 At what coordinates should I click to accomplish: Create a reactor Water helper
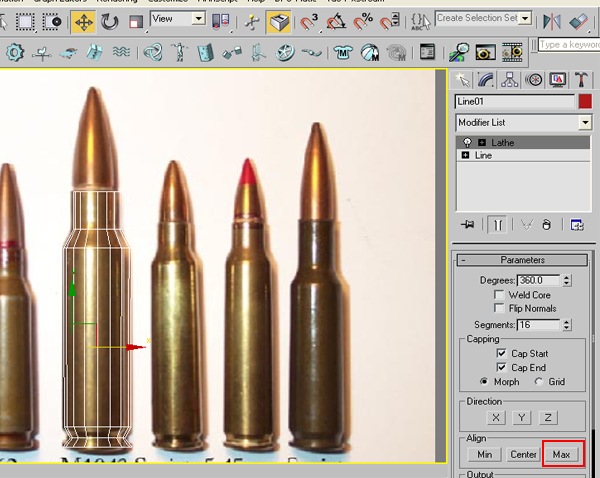pos(121,52)
